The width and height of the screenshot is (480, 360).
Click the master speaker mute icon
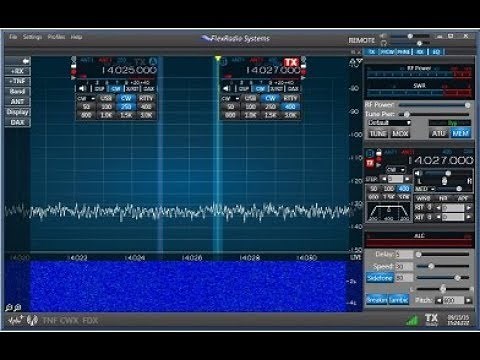(x=383, y=36)
